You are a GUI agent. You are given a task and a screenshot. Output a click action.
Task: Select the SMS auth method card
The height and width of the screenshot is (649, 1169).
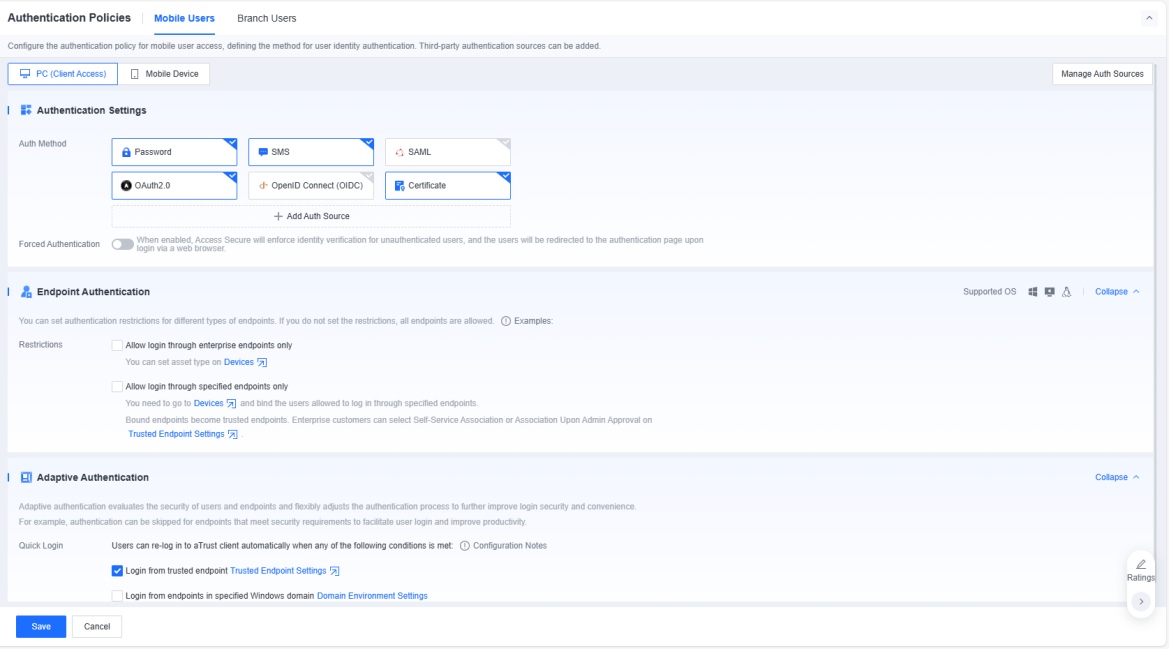point(311,152)
